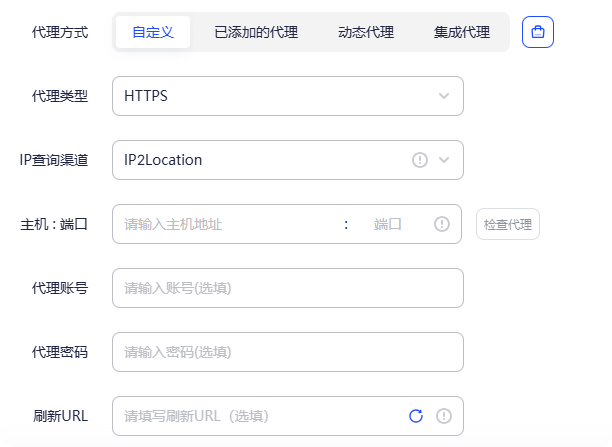Open the 代理类型 HTTPS dropdown
This screenshot has width=612, height=447.
coord(288,96)
